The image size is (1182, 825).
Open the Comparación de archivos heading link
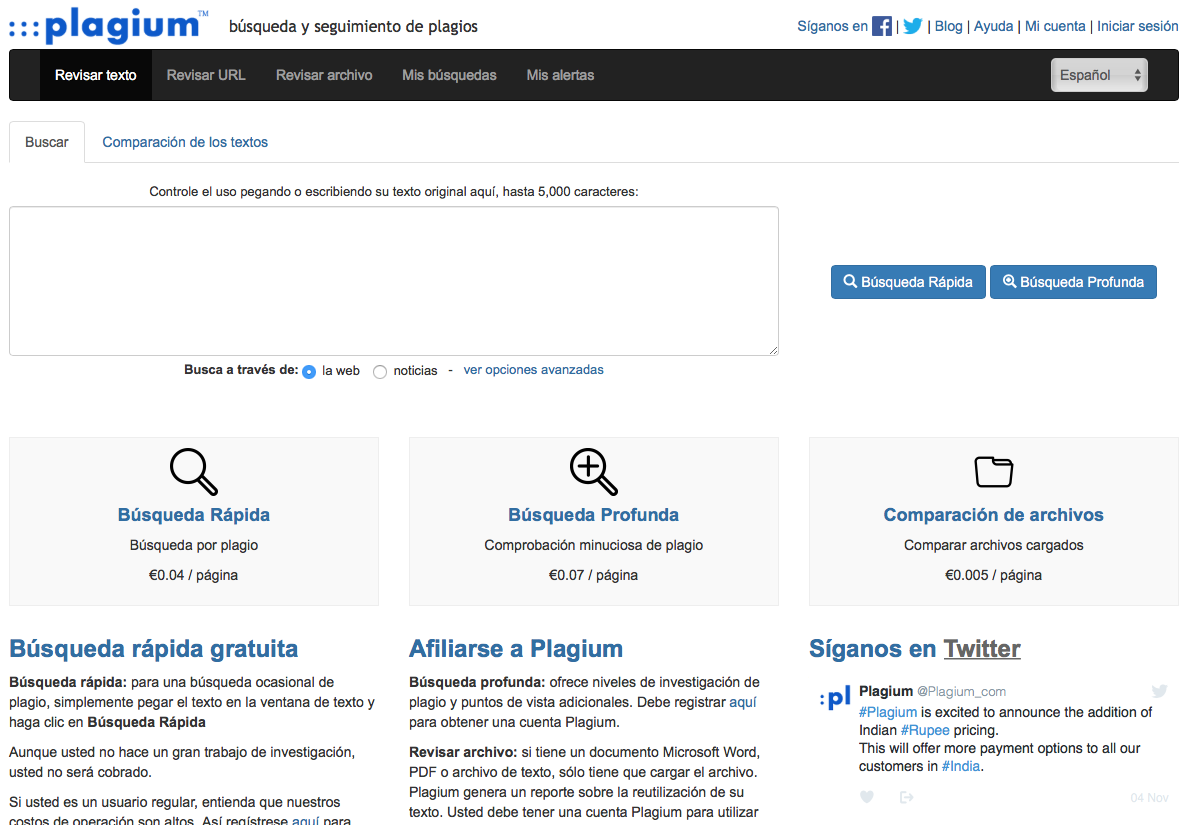[x=994, y=514]
